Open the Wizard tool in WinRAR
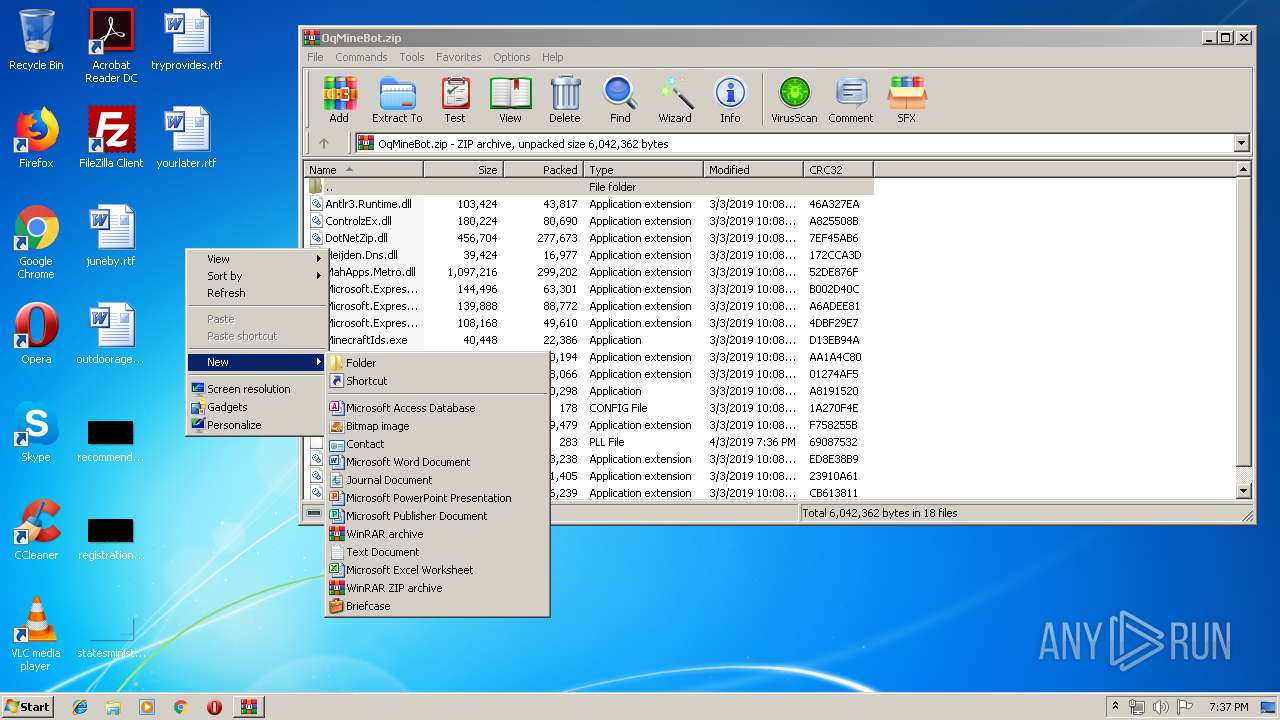The image size is (1280, 720). [x=675, y=100]
